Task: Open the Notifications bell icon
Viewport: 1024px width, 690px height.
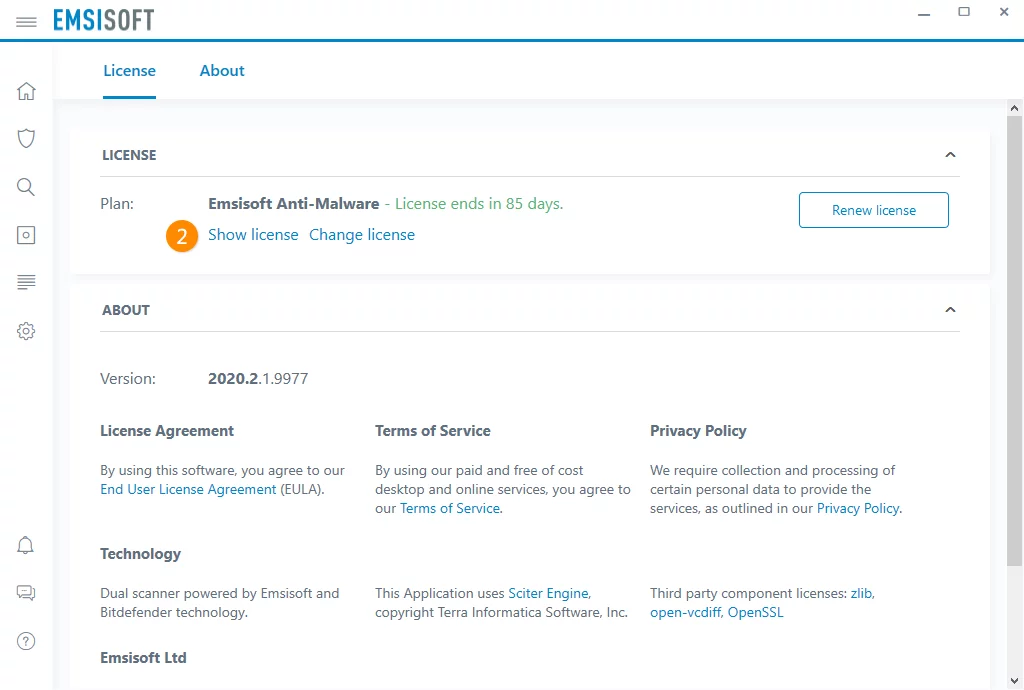Action: point(25,545)
